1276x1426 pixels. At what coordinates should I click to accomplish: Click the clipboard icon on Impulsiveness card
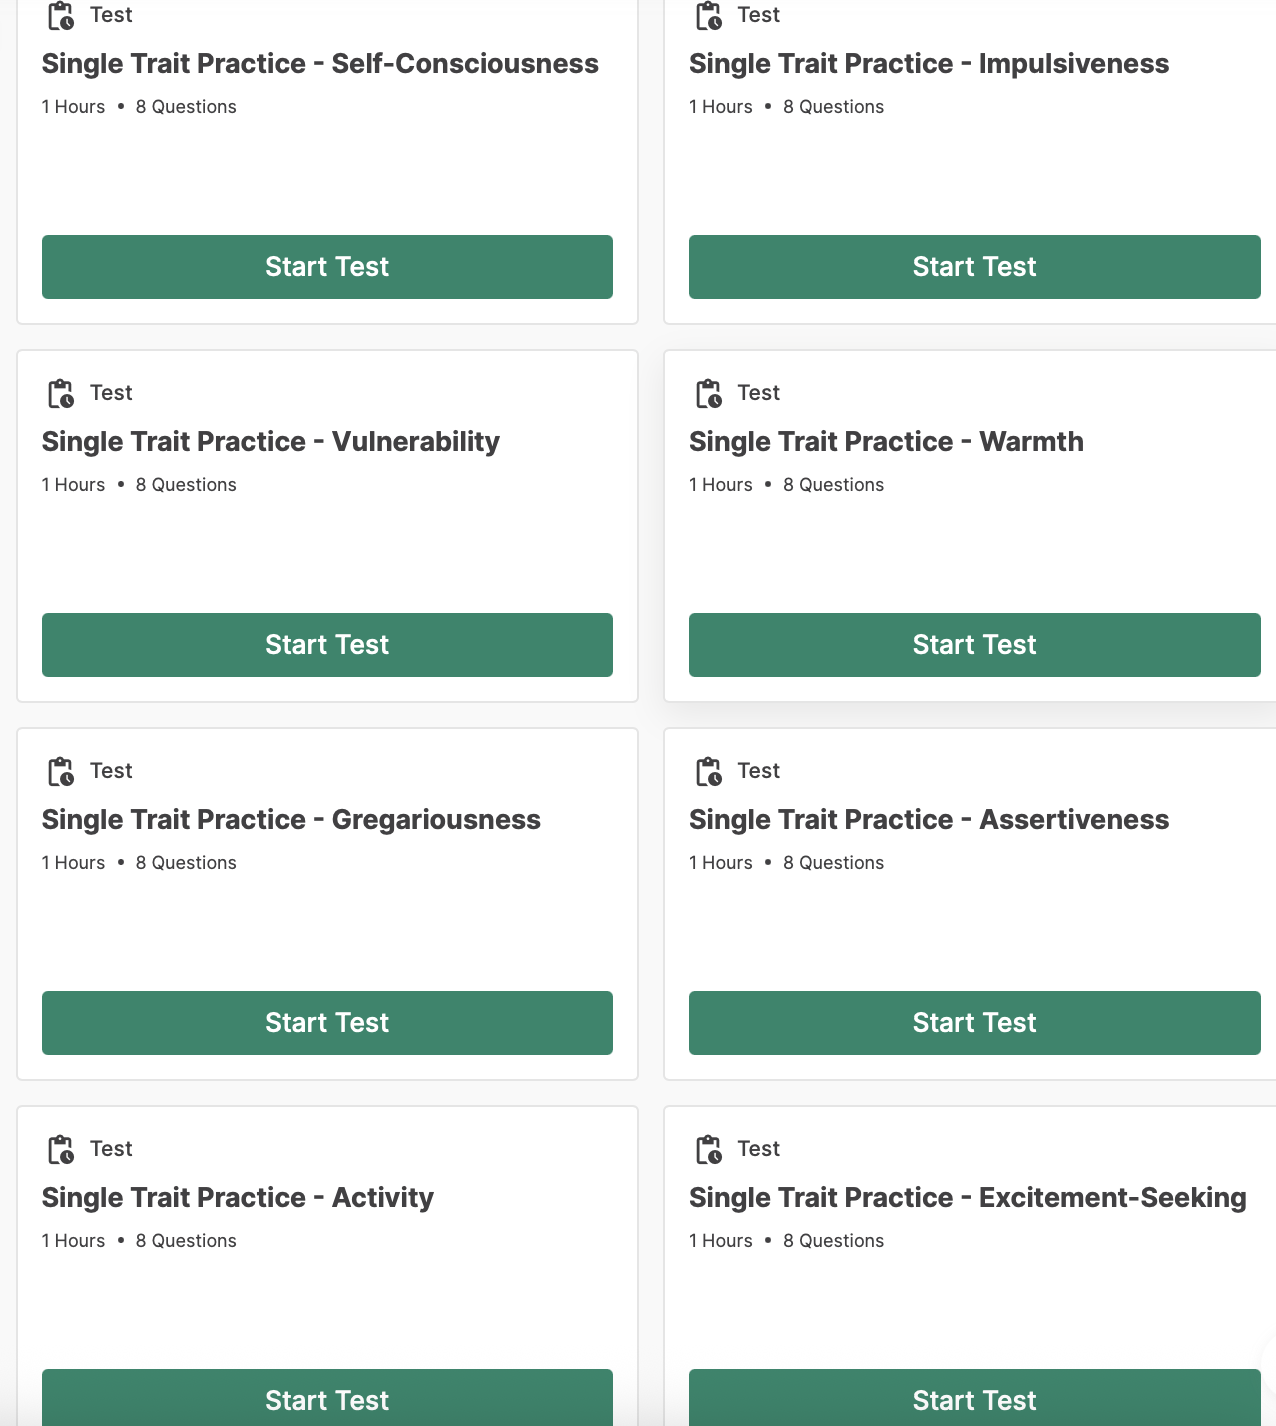coord(709,16)
